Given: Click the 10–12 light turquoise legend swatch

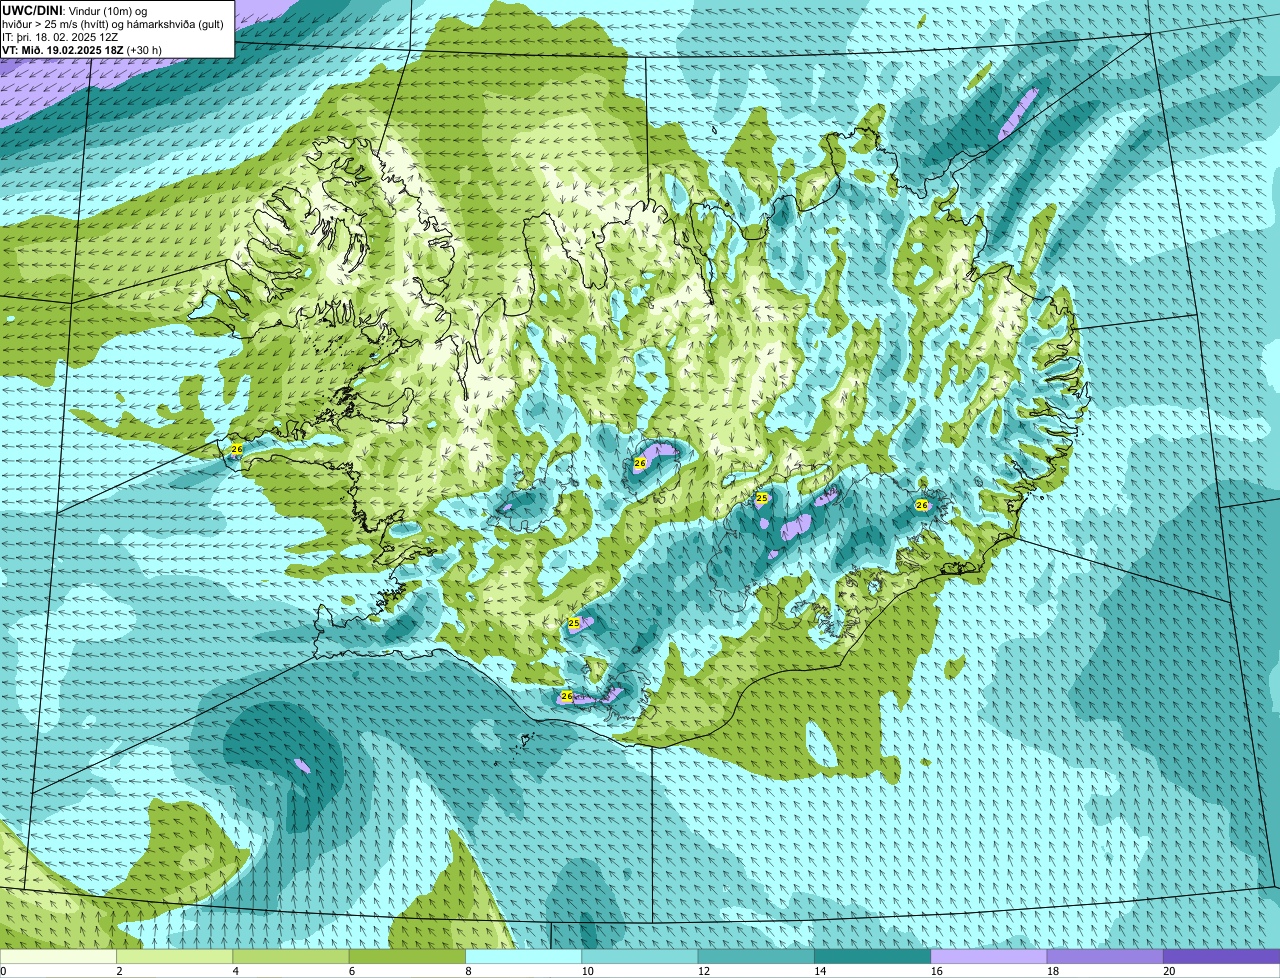Looking at the screenshot, I should click(640, 957).
